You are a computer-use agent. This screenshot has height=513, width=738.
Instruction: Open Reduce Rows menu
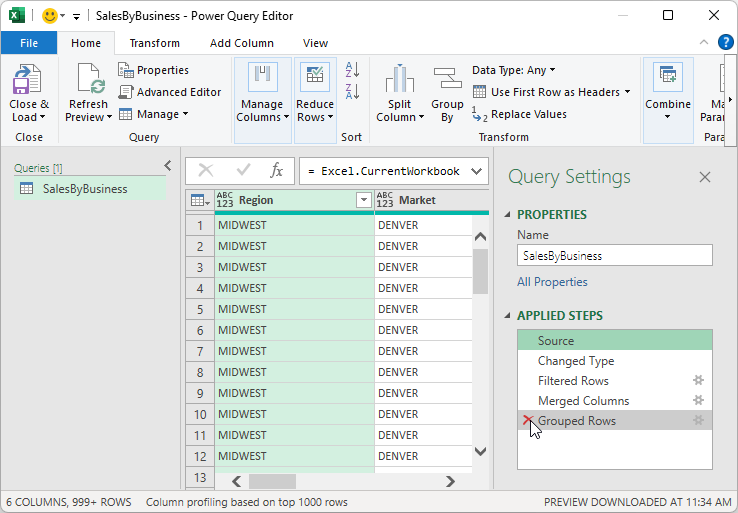coord(315,99)
